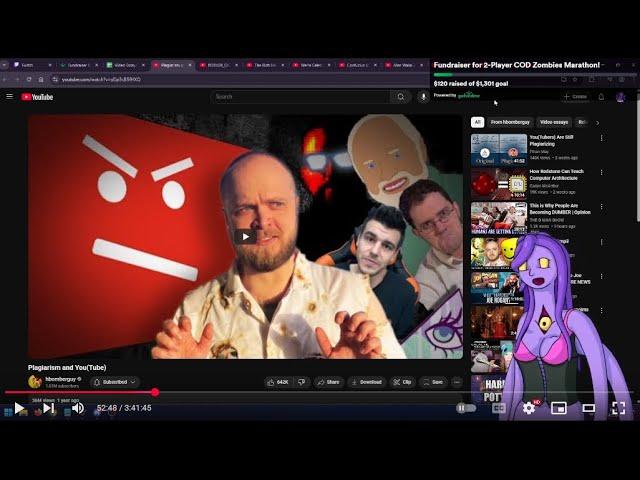Click the YouTube logo home link
This screenshot has height=480, width=640.
(x=36, y=97)
